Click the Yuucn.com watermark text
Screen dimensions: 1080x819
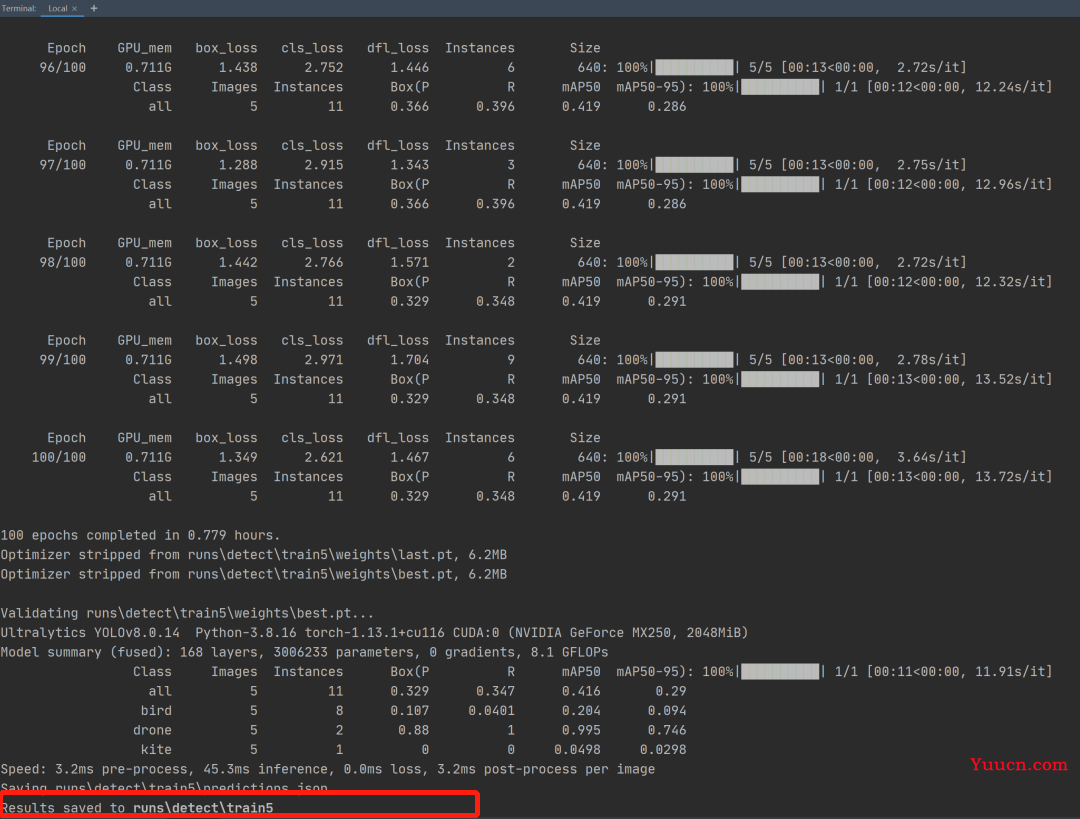[x=1019, y=765]
